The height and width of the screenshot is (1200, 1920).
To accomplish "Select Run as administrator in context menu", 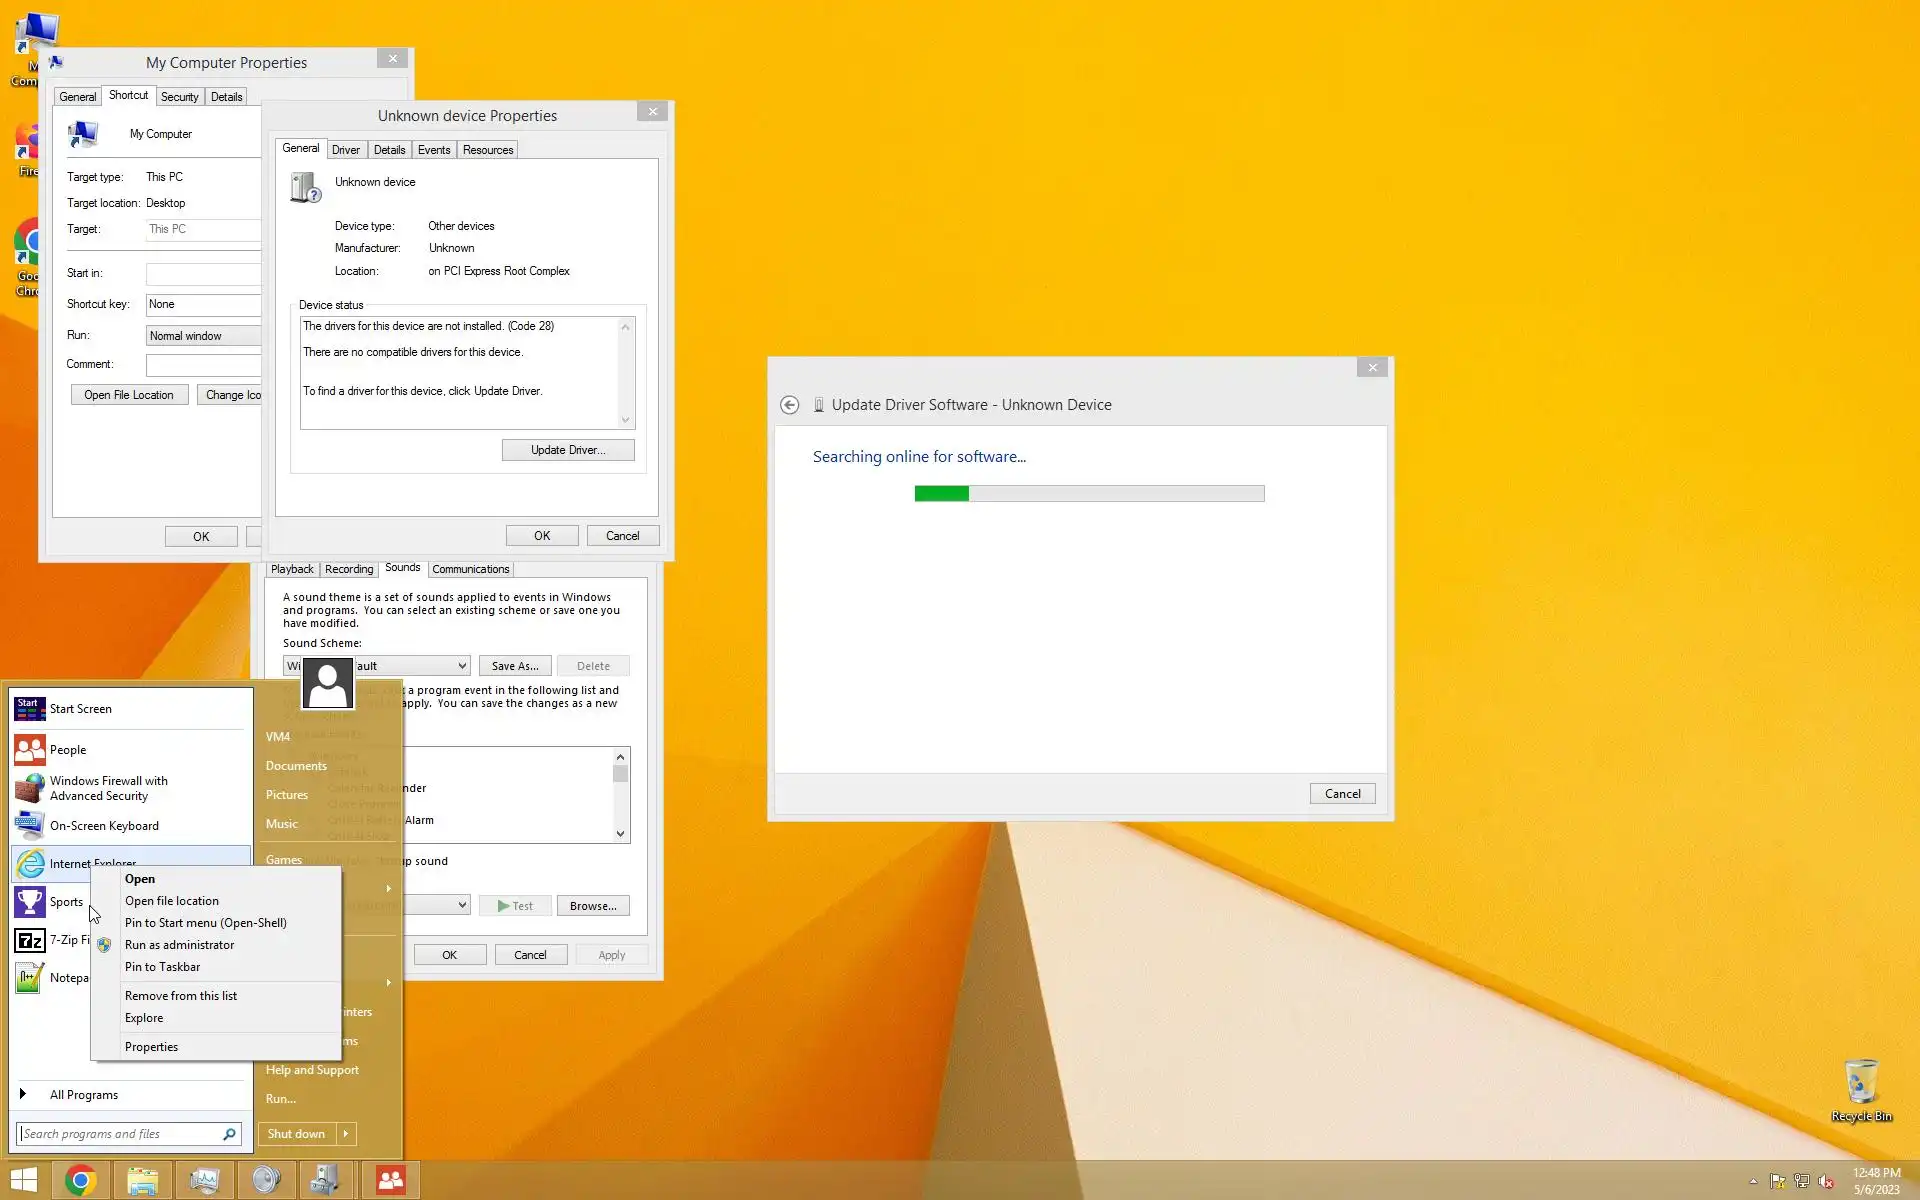I will tap(180, 945).
